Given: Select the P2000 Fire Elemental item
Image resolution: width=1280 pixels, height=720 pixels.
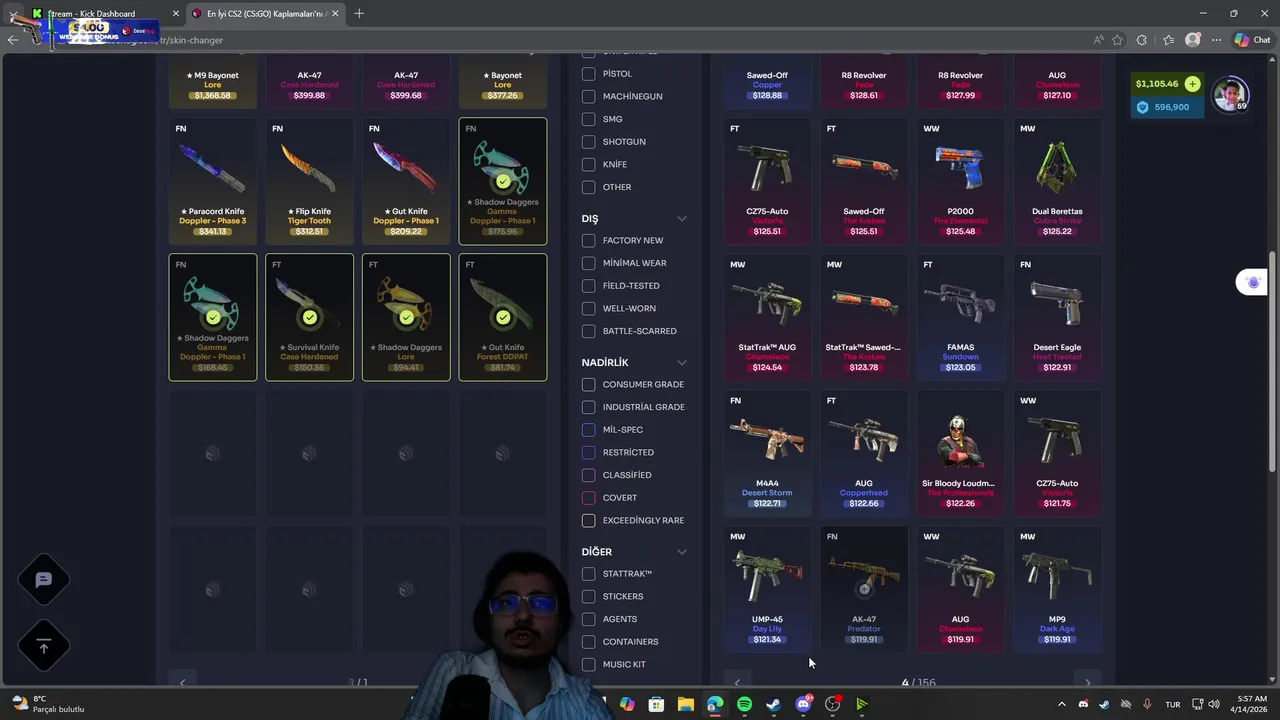Looking at the screenshot, I should pos(960,181).
